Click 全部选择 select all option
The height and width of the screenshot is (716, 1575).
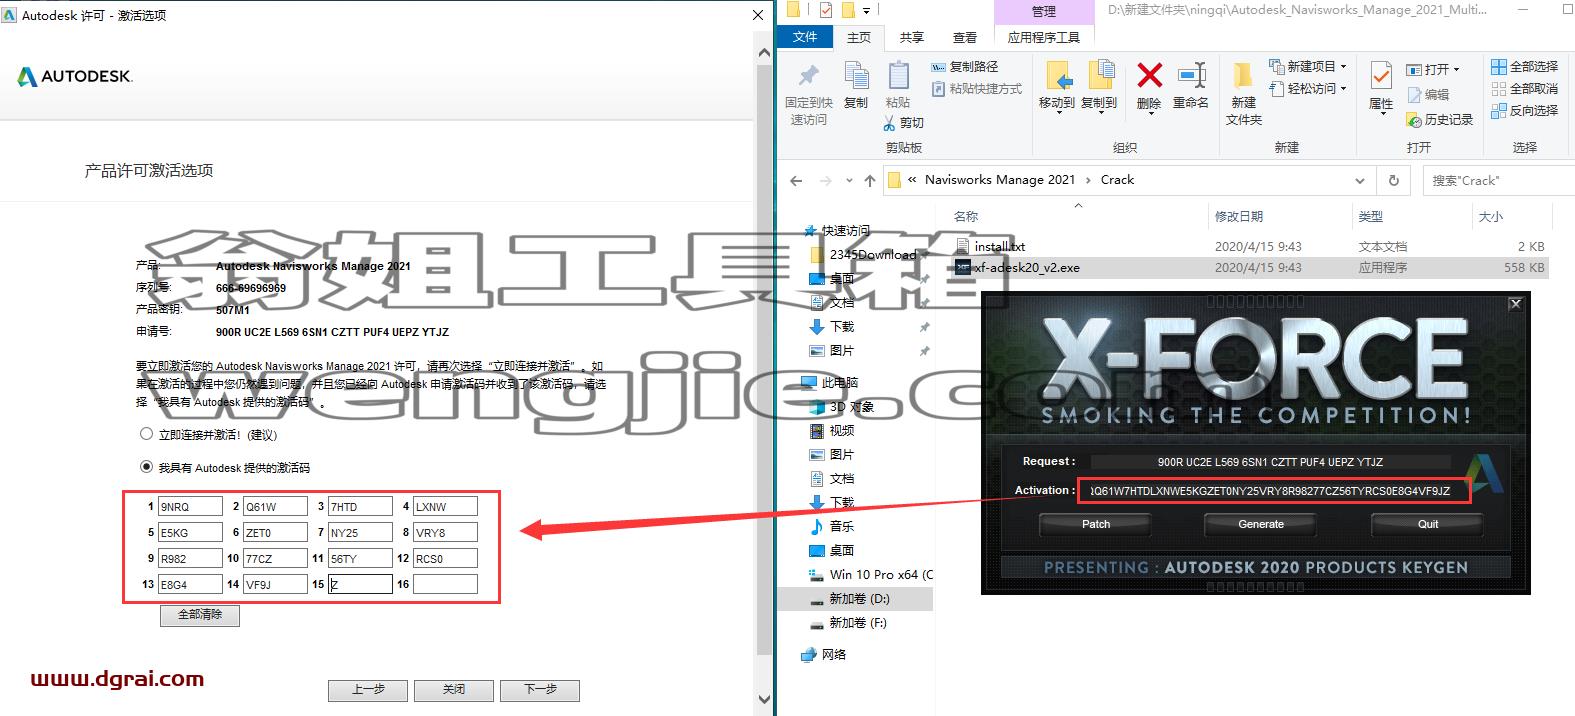1524,66
